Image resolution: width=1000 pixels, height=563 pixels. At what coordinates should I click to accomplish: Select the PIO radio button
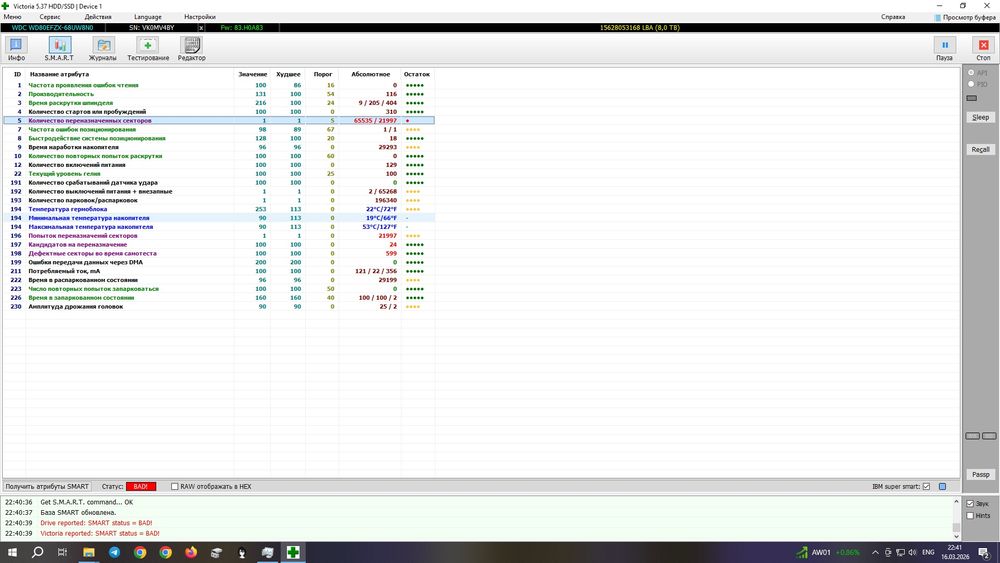pyautogui.click(x=971, y=84)
